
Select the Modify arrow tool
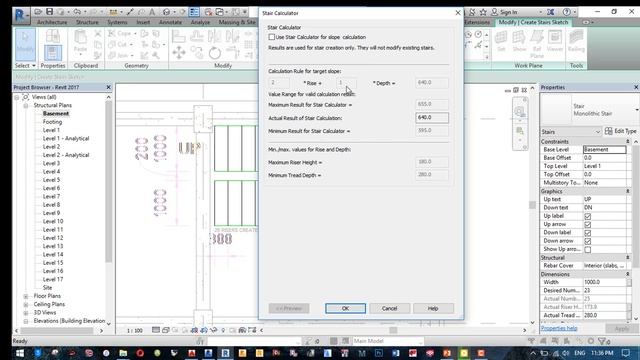(25, 44)
